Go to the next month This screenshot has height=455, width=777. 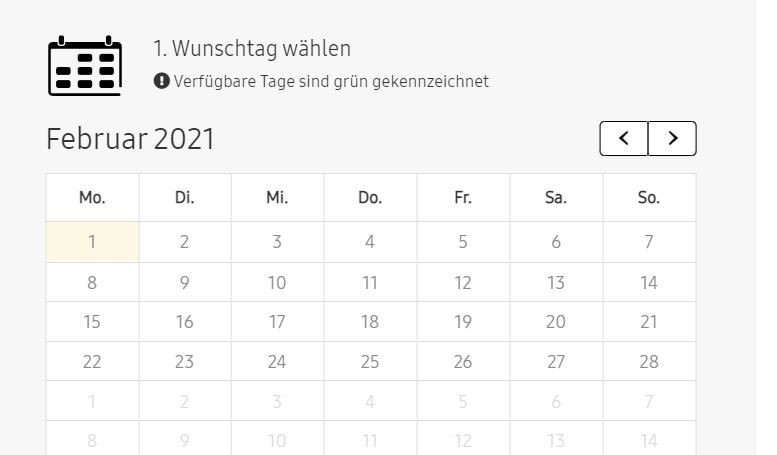point(672,139)
